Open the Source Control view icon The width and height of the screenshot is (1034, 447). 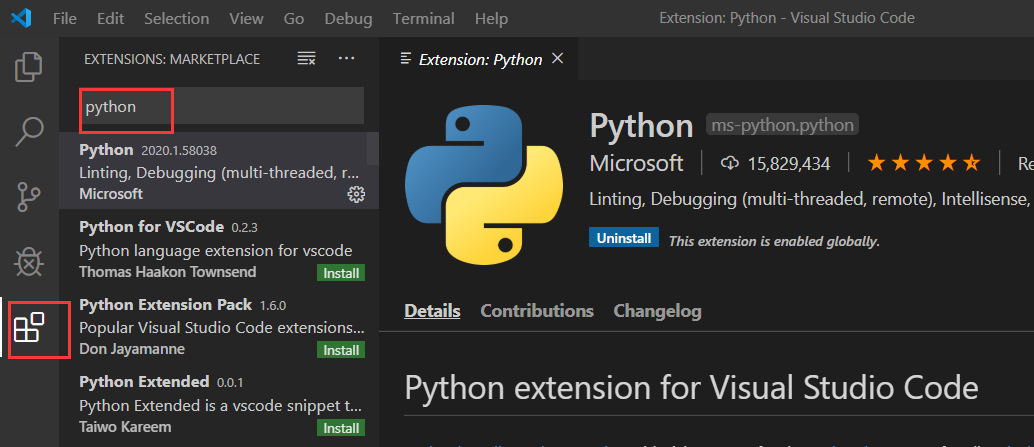(29, 196)
